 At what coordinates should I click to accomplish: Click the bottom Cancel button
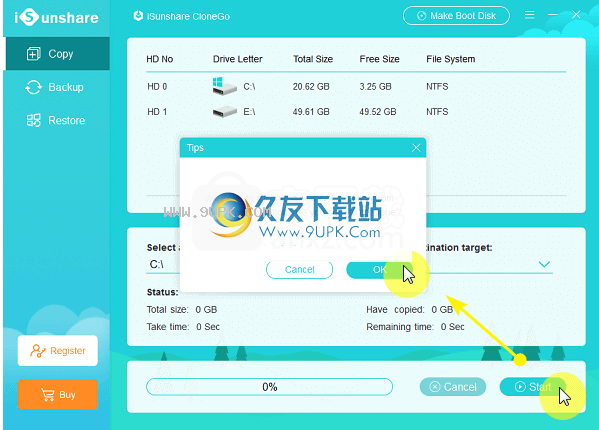[453, 387]
